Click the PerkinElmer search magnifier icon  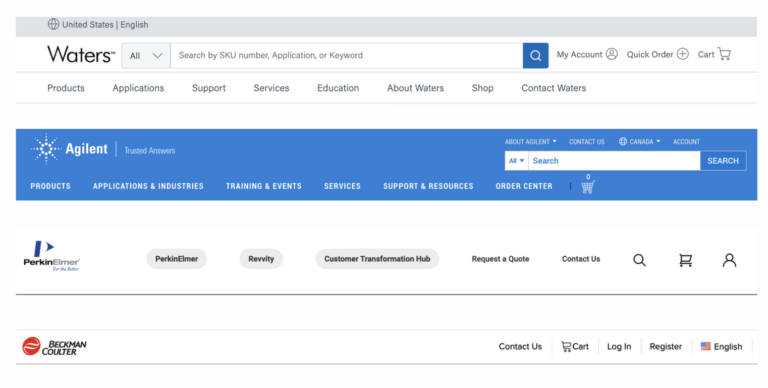click(639, 260)
